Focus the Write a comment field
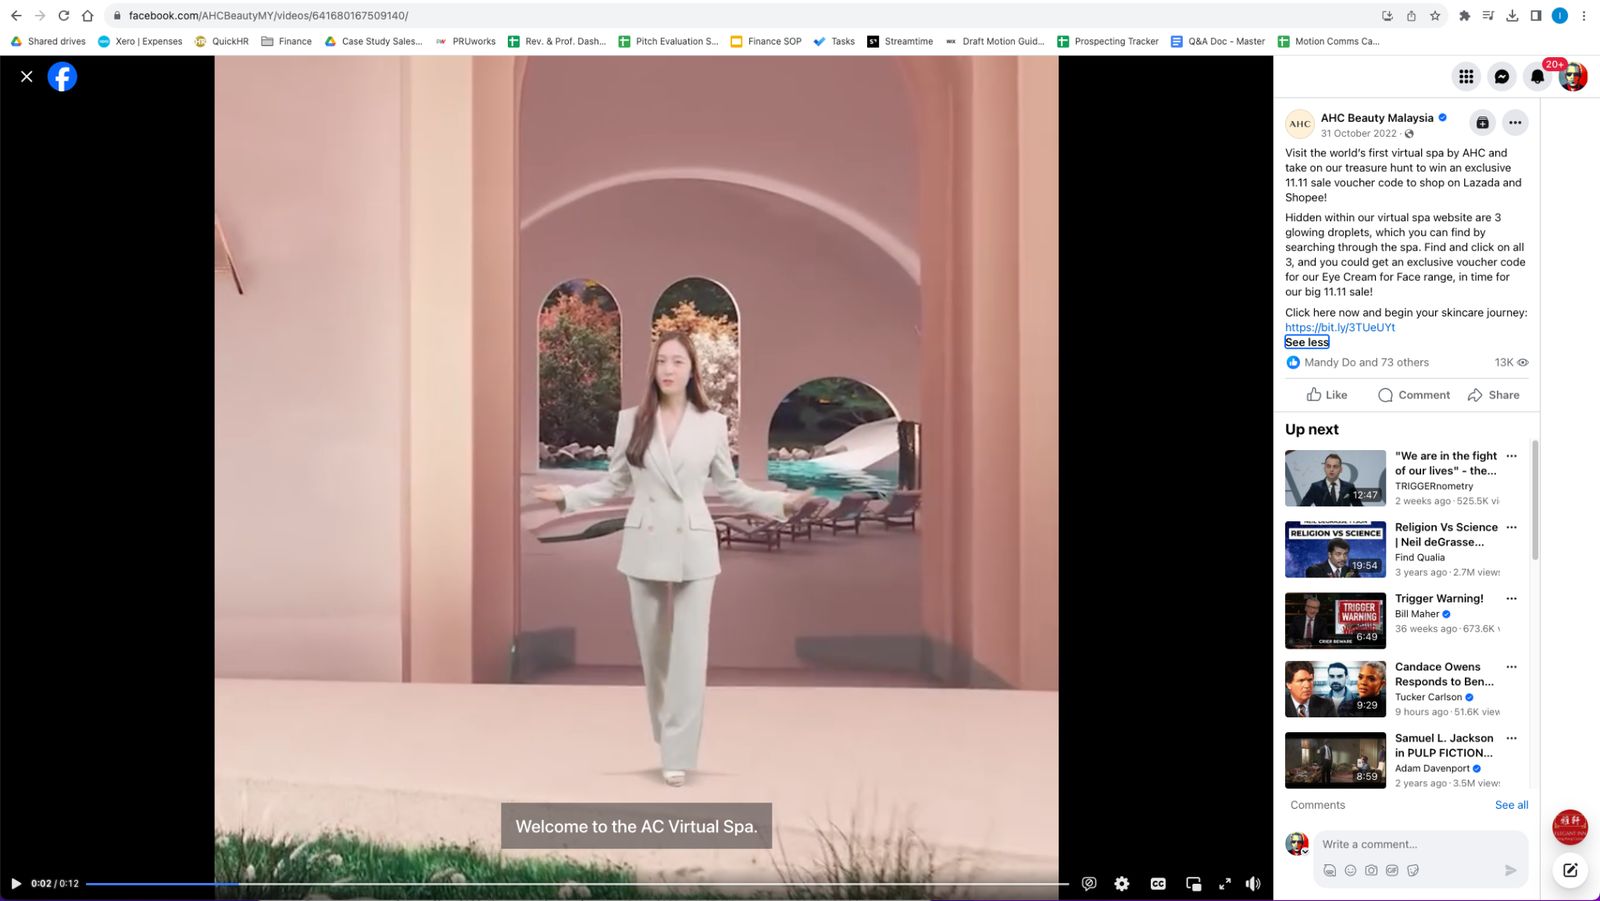 click(1420, 844)
